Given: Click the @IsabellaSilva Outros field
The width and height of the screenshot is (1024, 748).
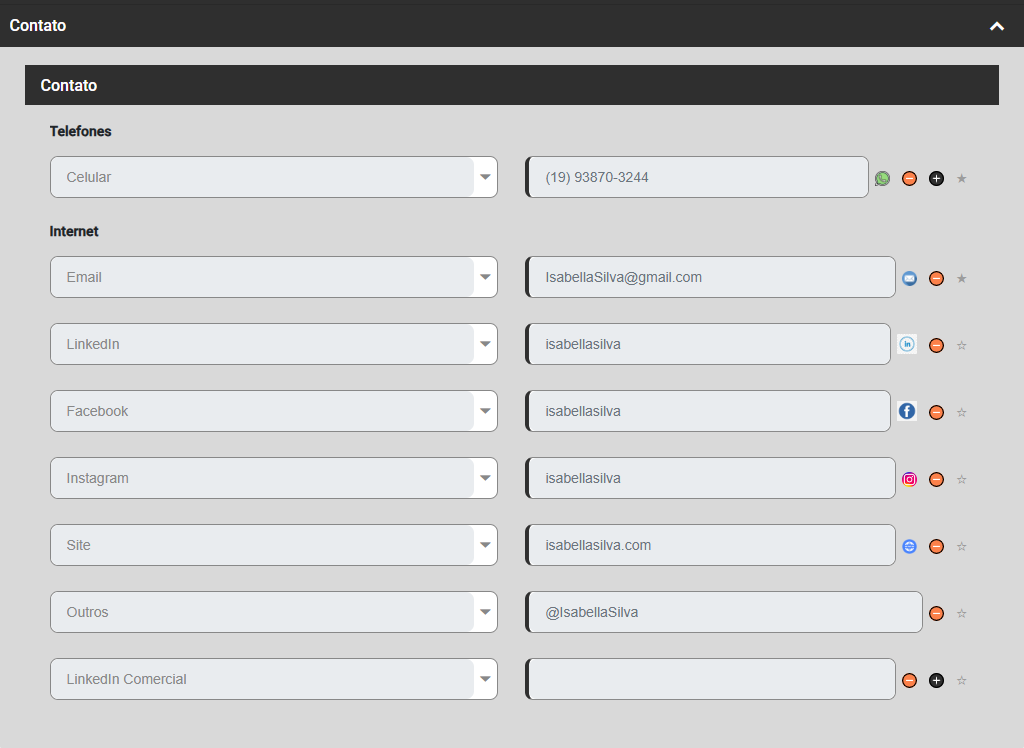Looking at the screenshot, I should [724, 612].
